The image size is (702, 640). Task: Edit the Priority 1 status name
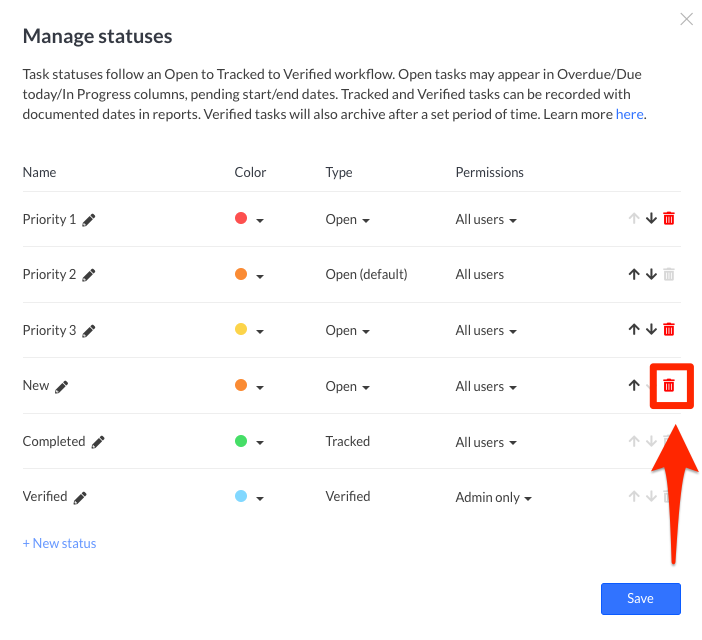click(x=89, y=220)
